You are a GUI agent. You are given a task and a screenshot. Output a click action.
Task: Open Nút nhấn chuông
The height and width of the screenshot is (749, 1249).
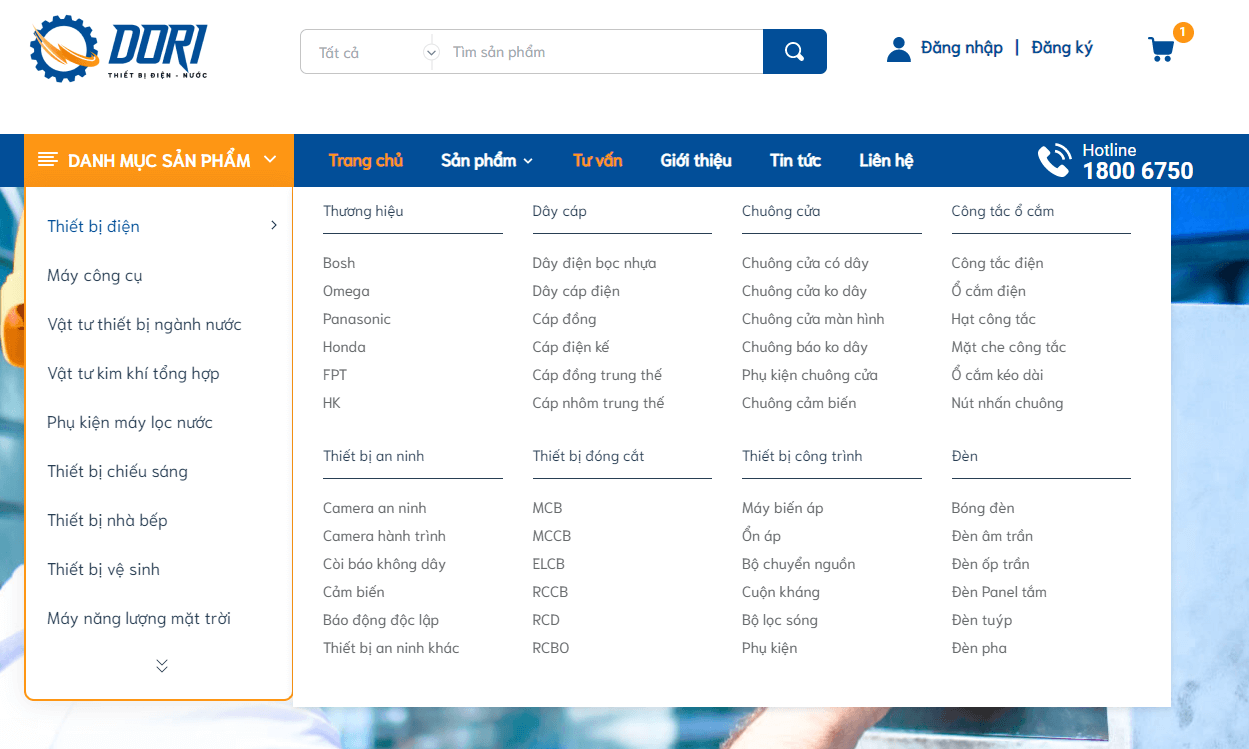coord(1007,403)
